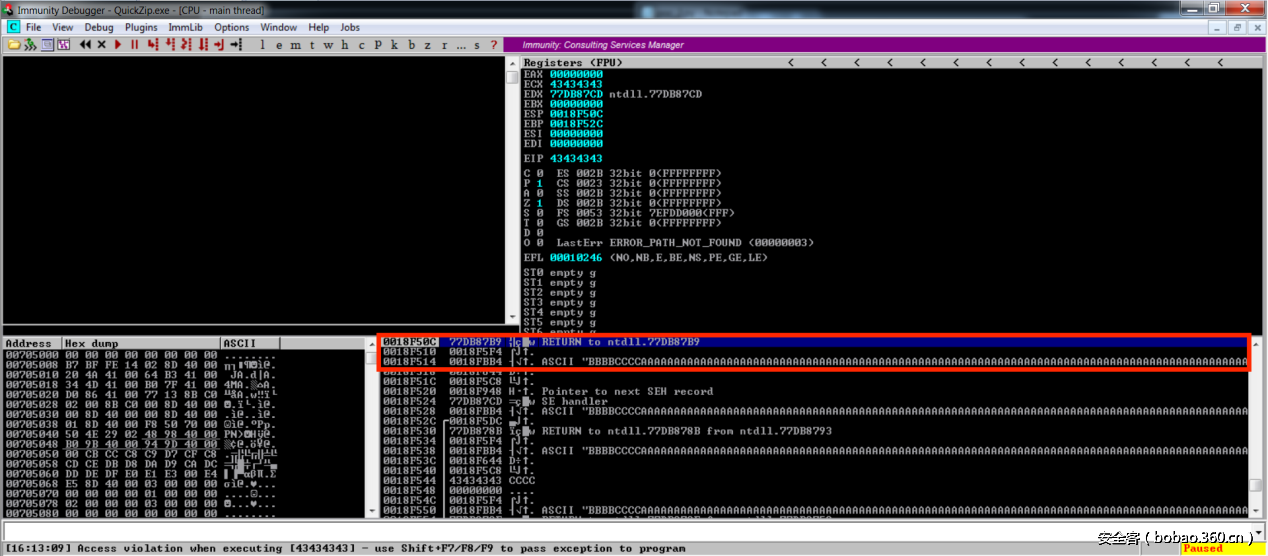
Task: Pause execution with red pause icon
Action: point(134,45)
